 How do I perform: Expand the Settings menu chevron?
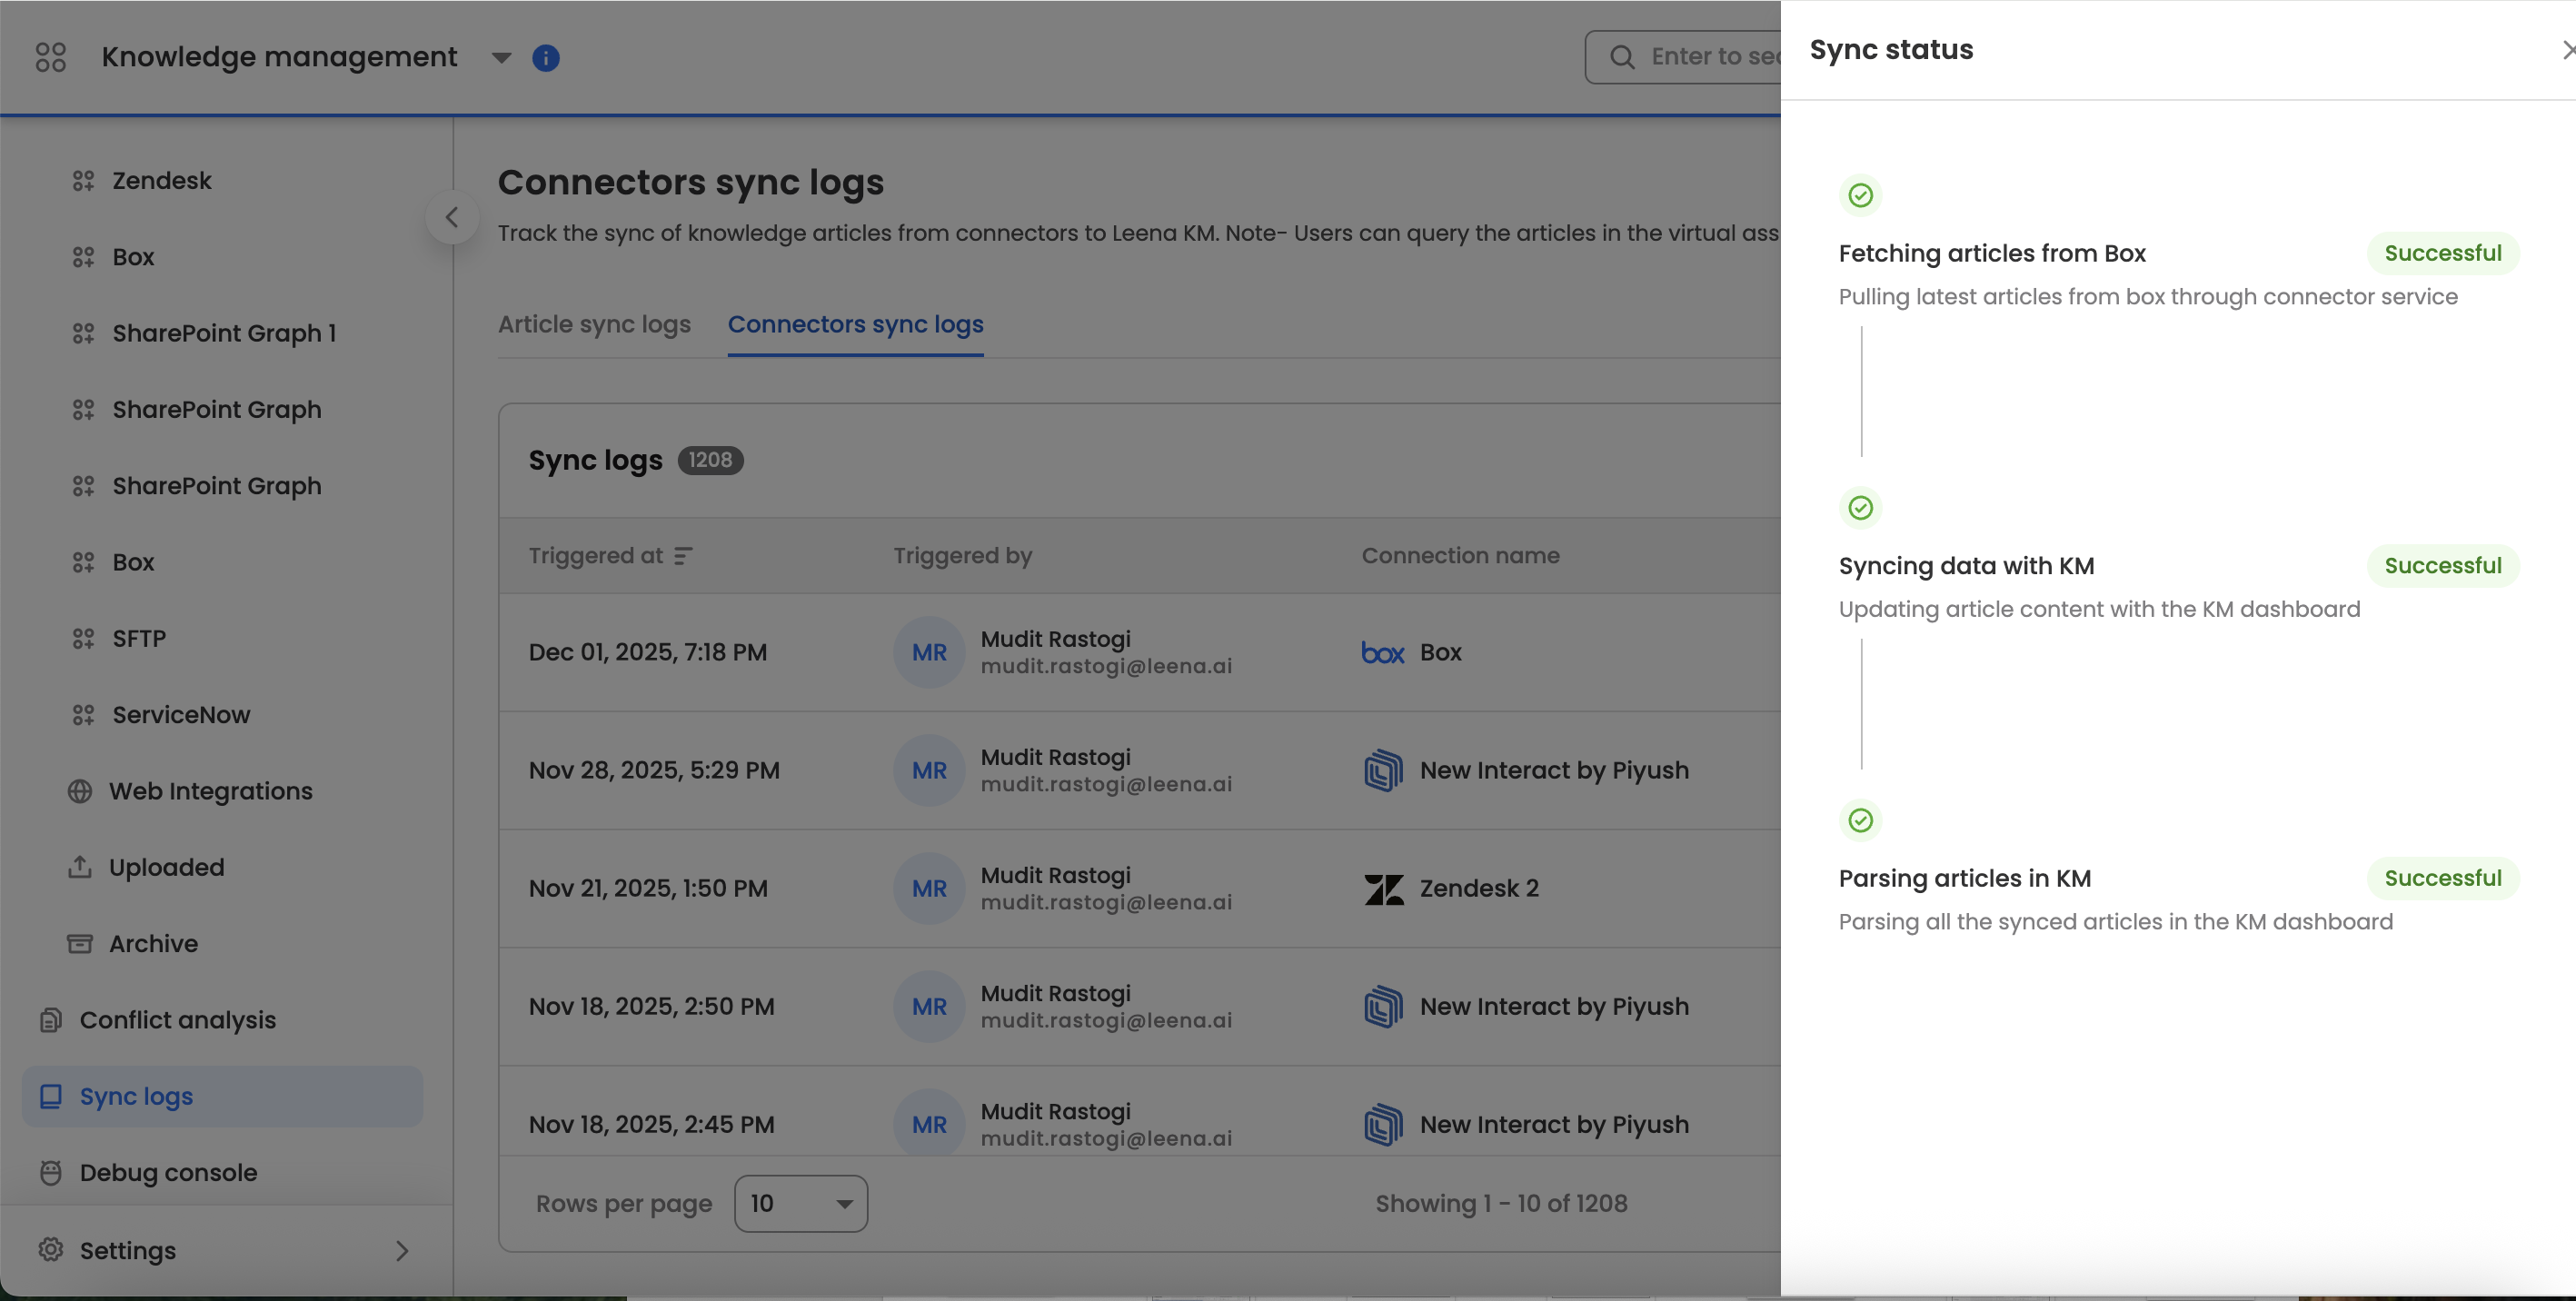pos(402,1250)
